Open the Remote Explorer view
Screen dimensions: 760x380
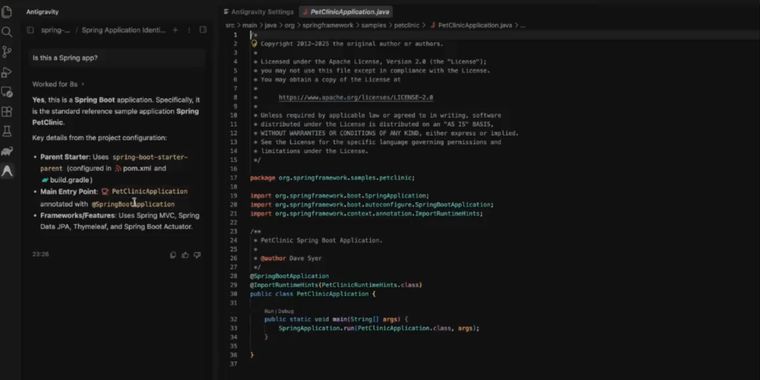[7, 92]
